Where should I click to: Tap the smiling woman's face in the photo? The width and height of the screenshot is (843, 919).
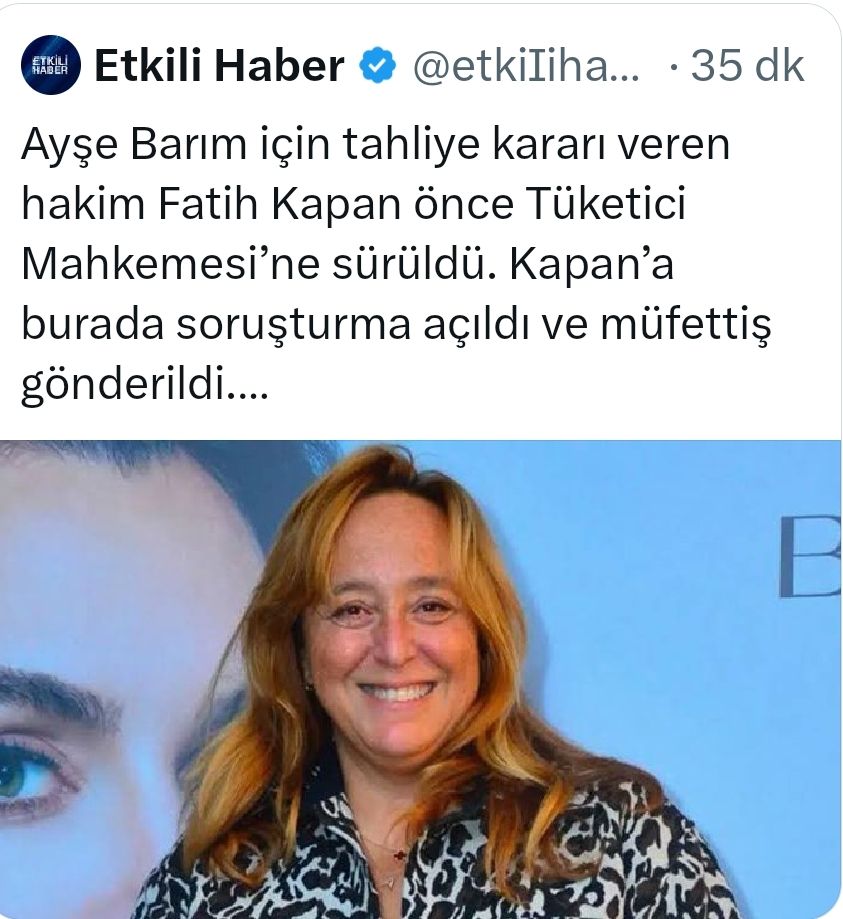click(394, 632)
